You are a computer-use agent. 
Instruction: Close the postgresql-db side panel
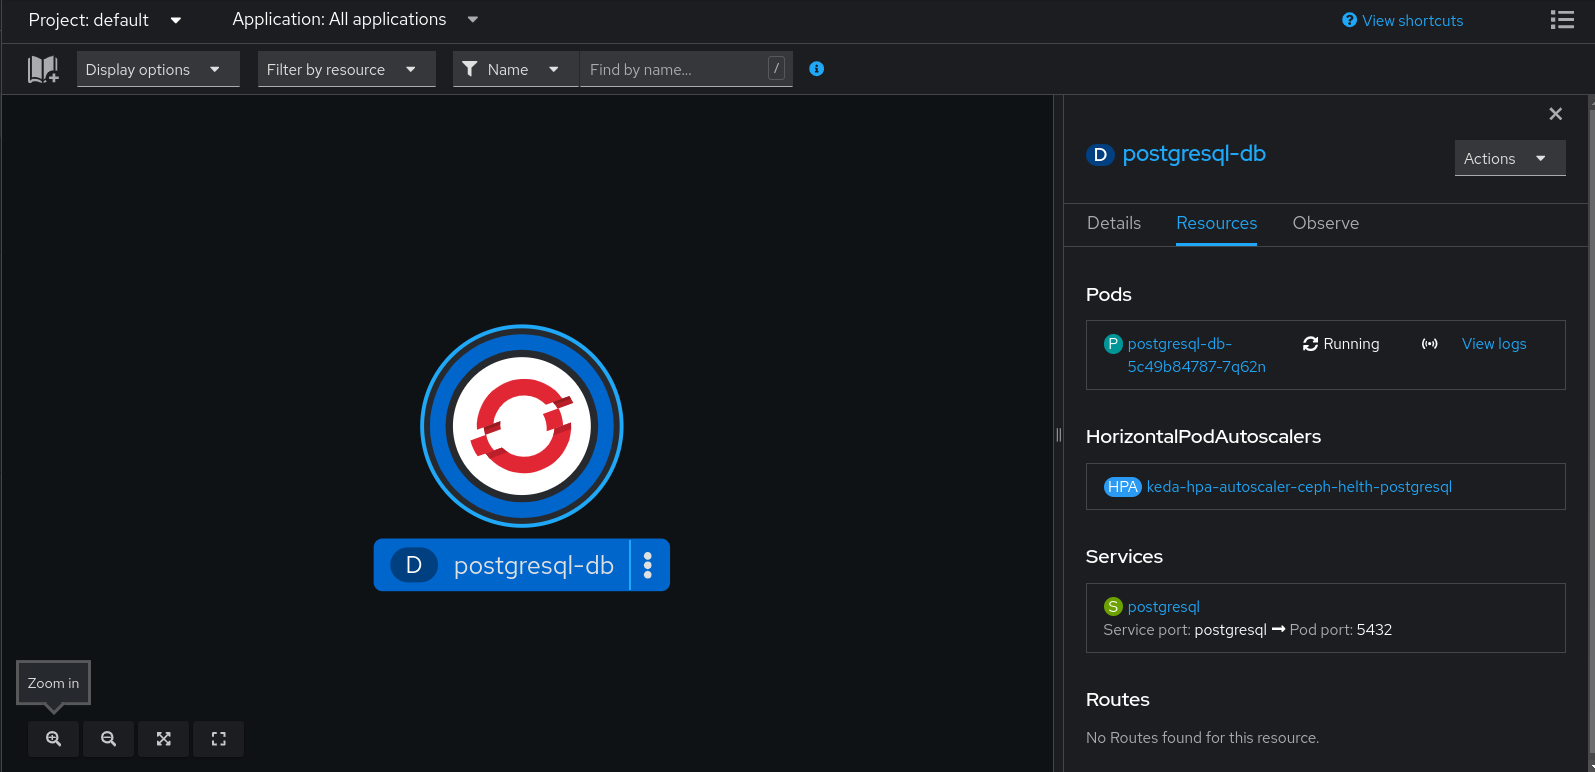1555,114
